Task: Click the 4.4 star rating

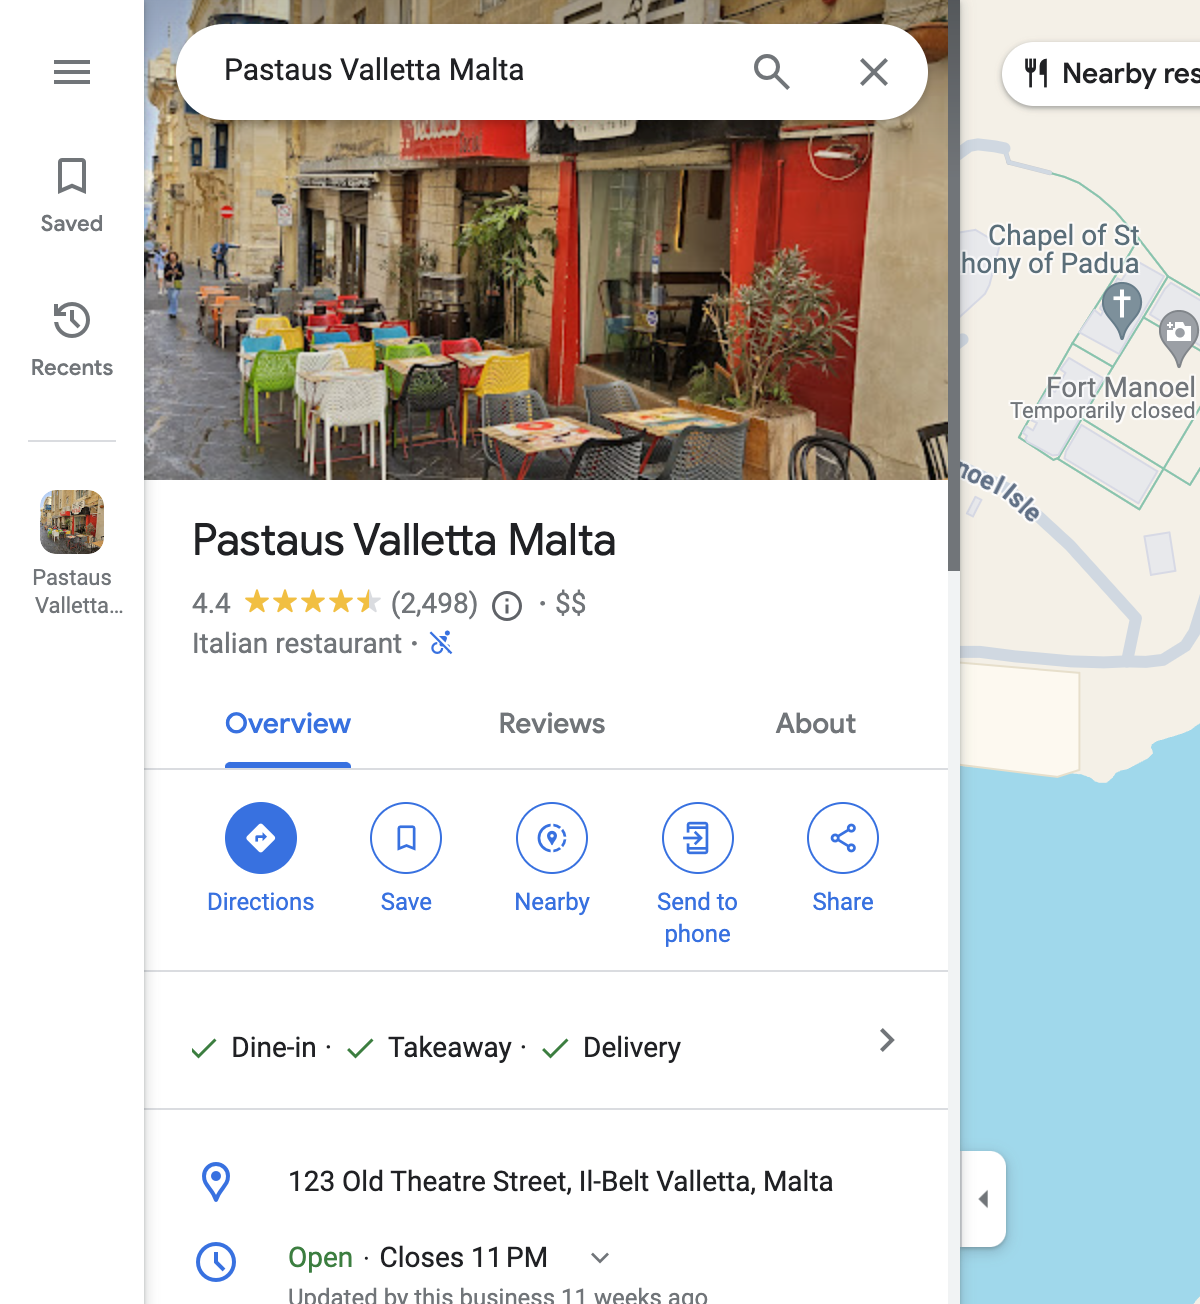Action: (x=286, y=603)
